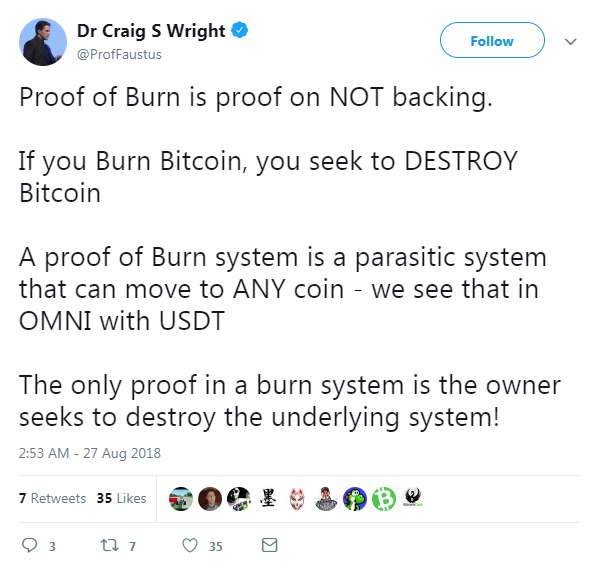
Task: Open Dr Craig S Wright profile name
Action: tap(151, 31)
